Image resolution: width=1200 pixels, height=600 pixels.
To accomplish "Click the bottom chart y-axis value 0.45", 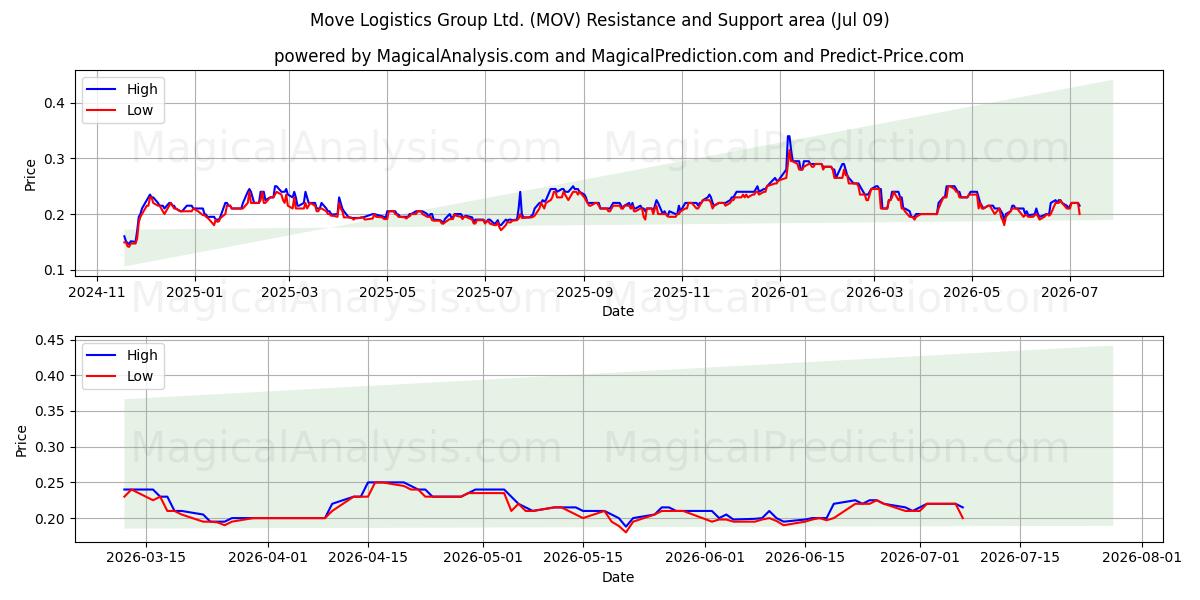I will click(x=50, y=340).
